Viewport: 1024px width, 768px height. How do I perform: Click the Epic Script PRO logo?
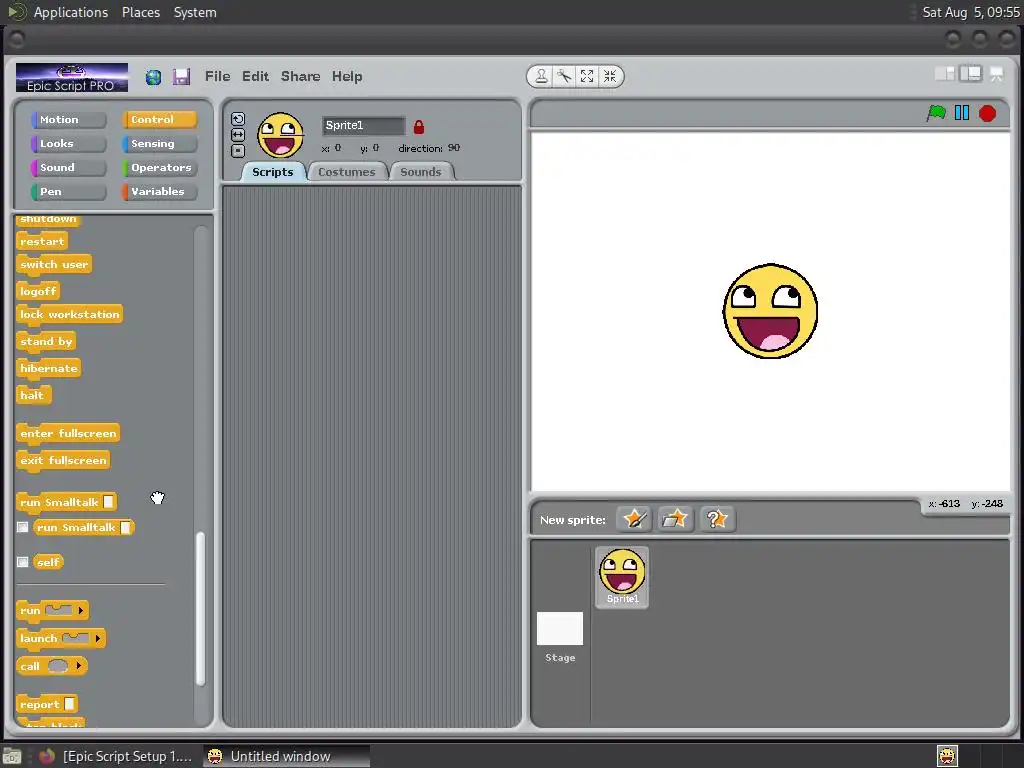[x=72, y=78]
